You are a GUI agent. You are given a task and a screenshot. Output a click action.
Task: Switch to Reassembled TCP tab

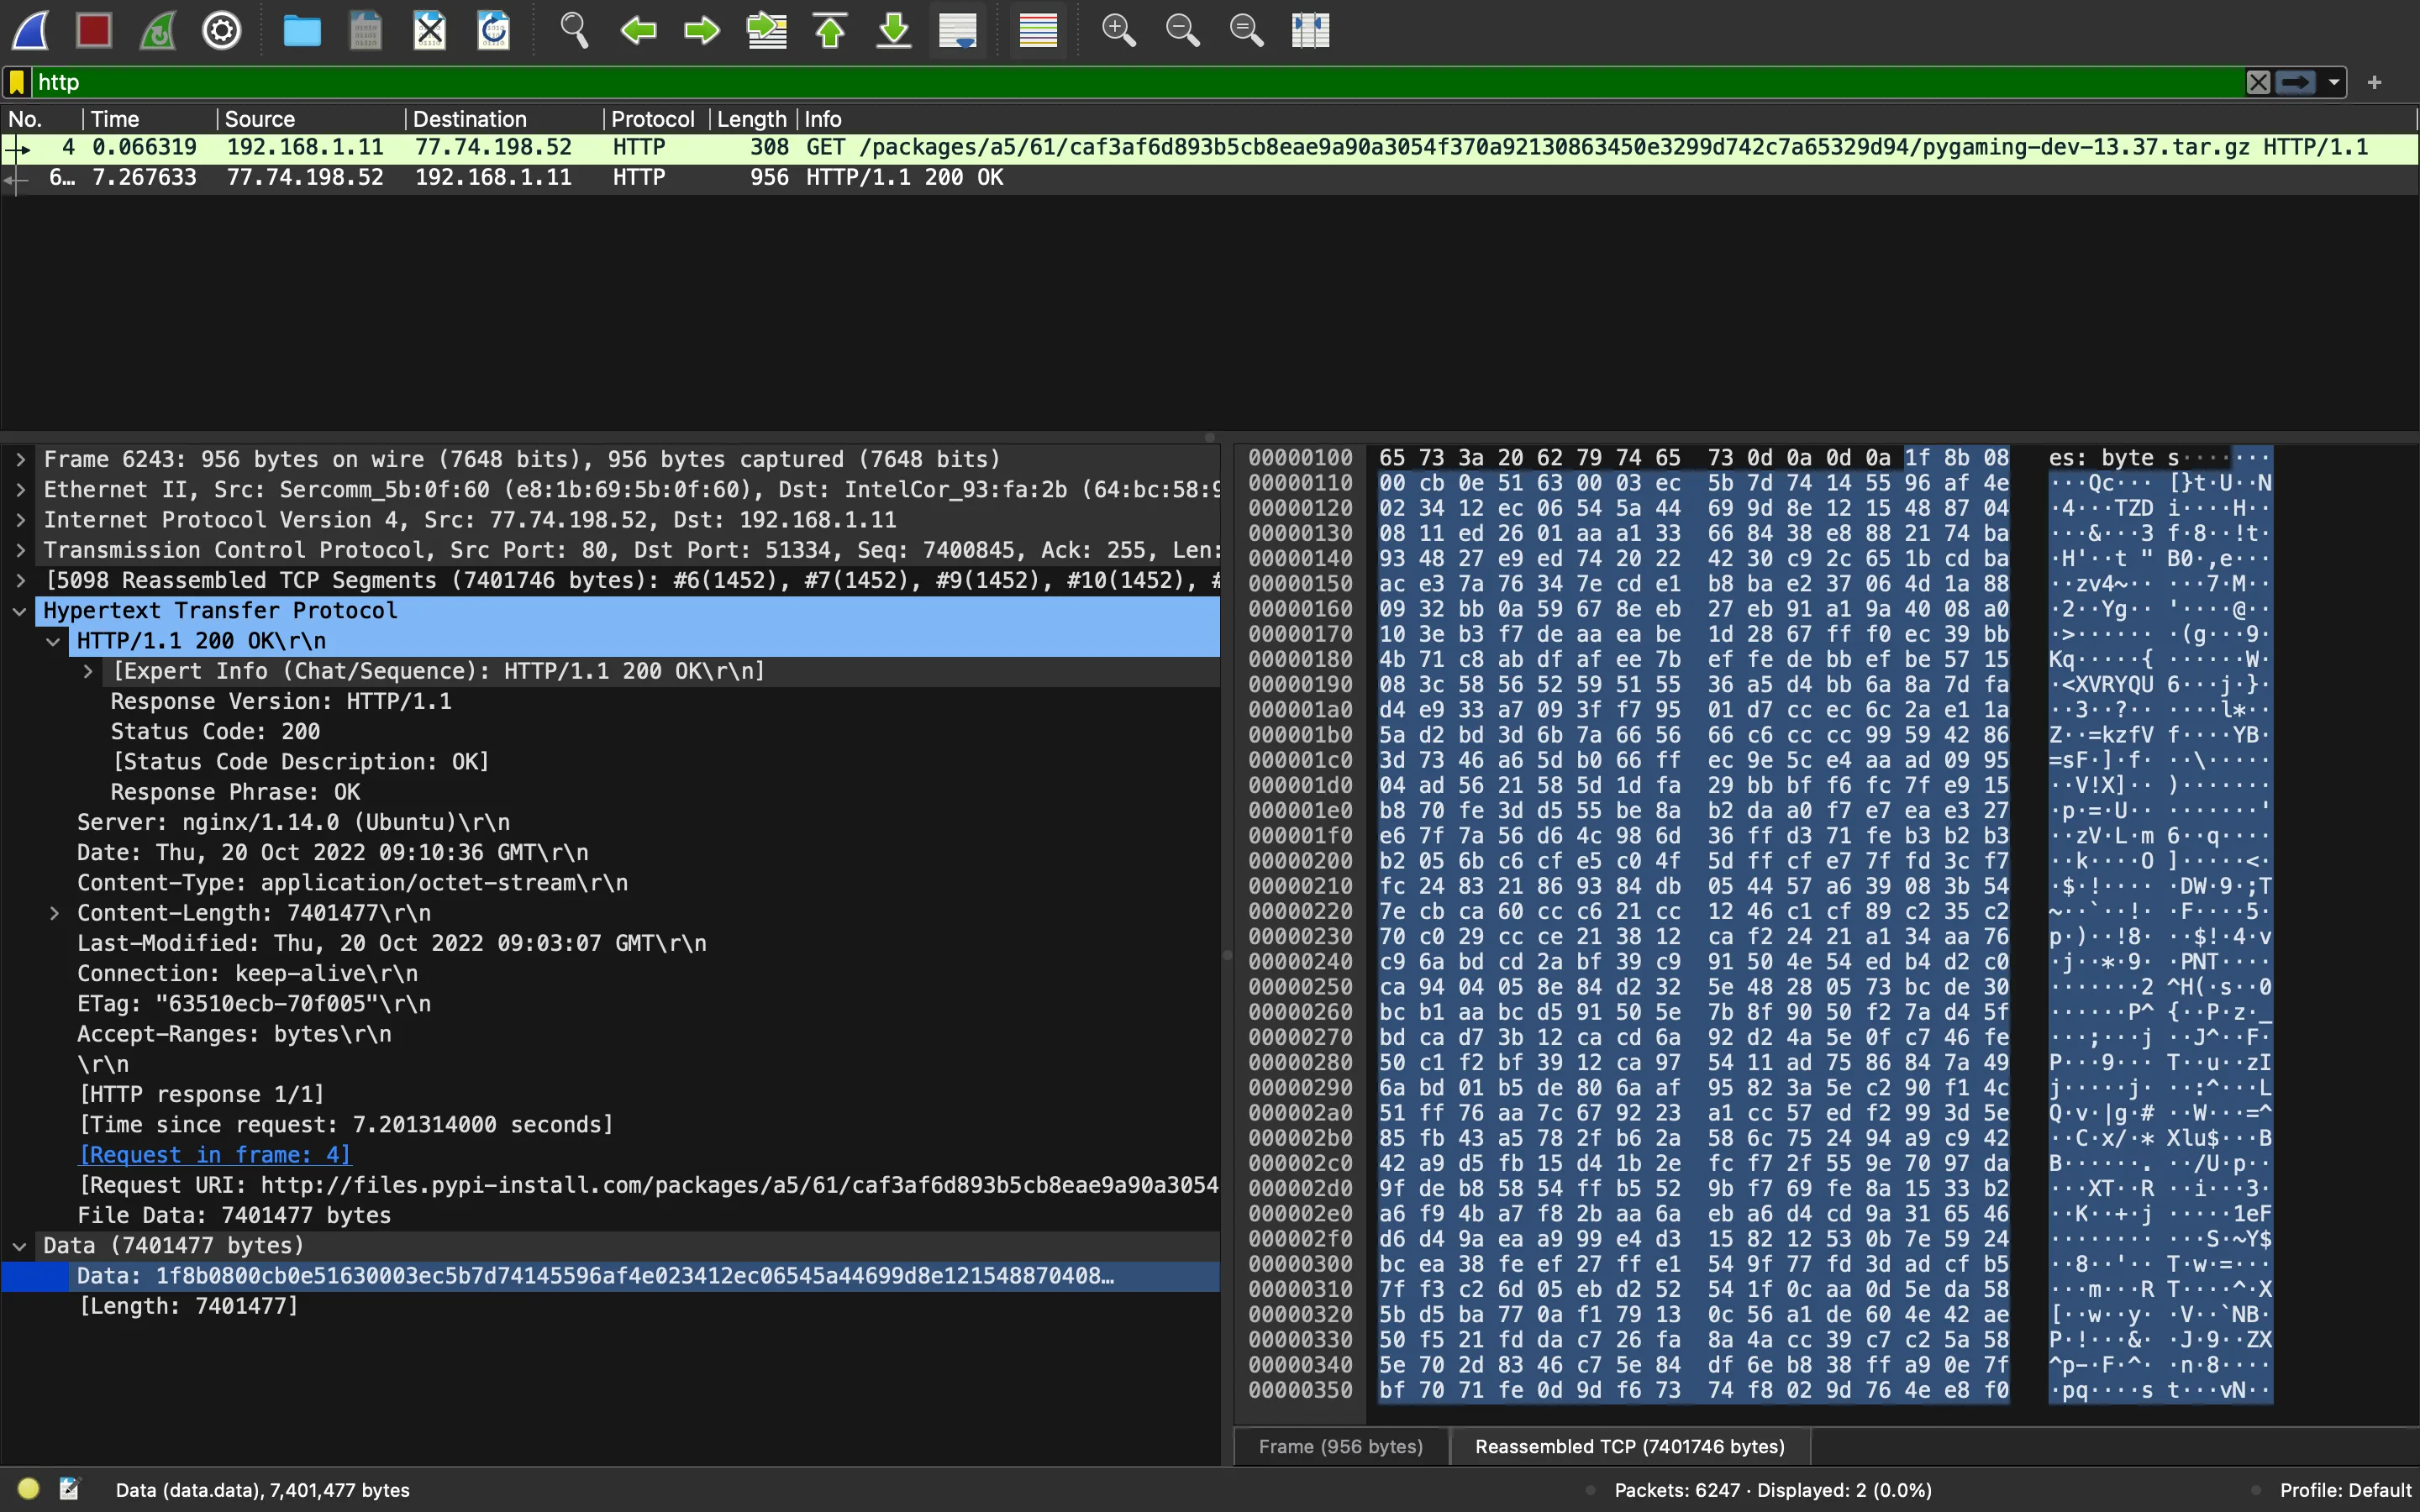tap(1630, 1447)
